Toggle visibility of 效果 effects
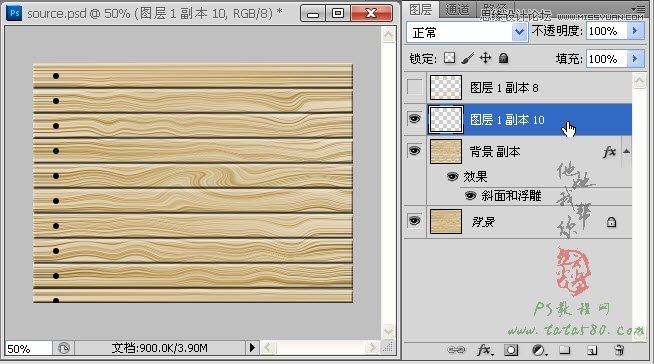Viewport: 654px width, 364px height. pyautogui.click(x=452, y=177)
